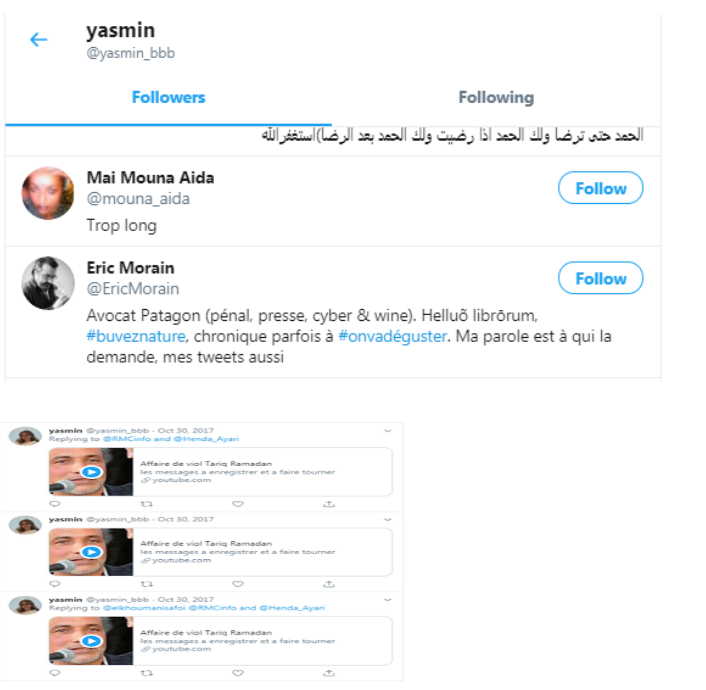Reply to the first yasmin tweet
The width and height of the screenshot is (706, 690).
54,504
